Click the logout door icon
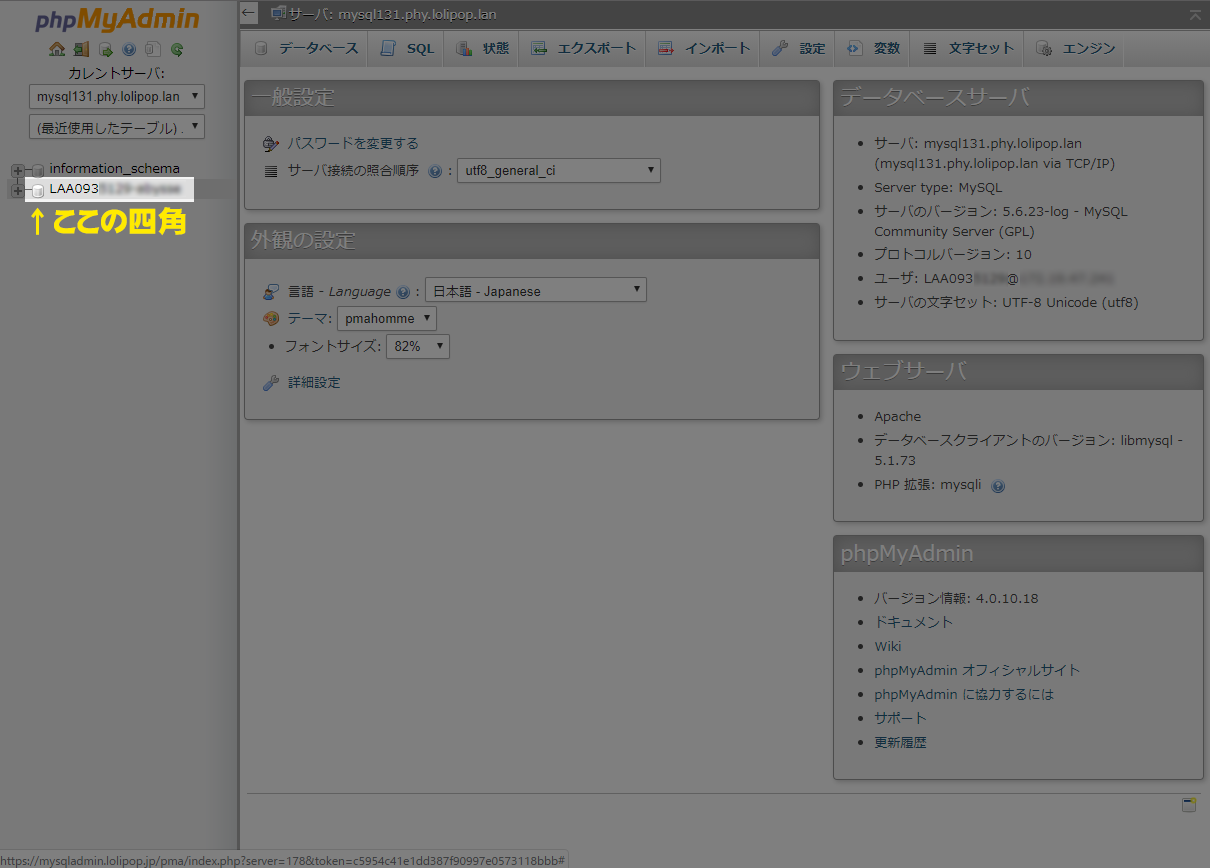Screen dimensions: 1210x868 pyautogui.click(x=81, y=49)
